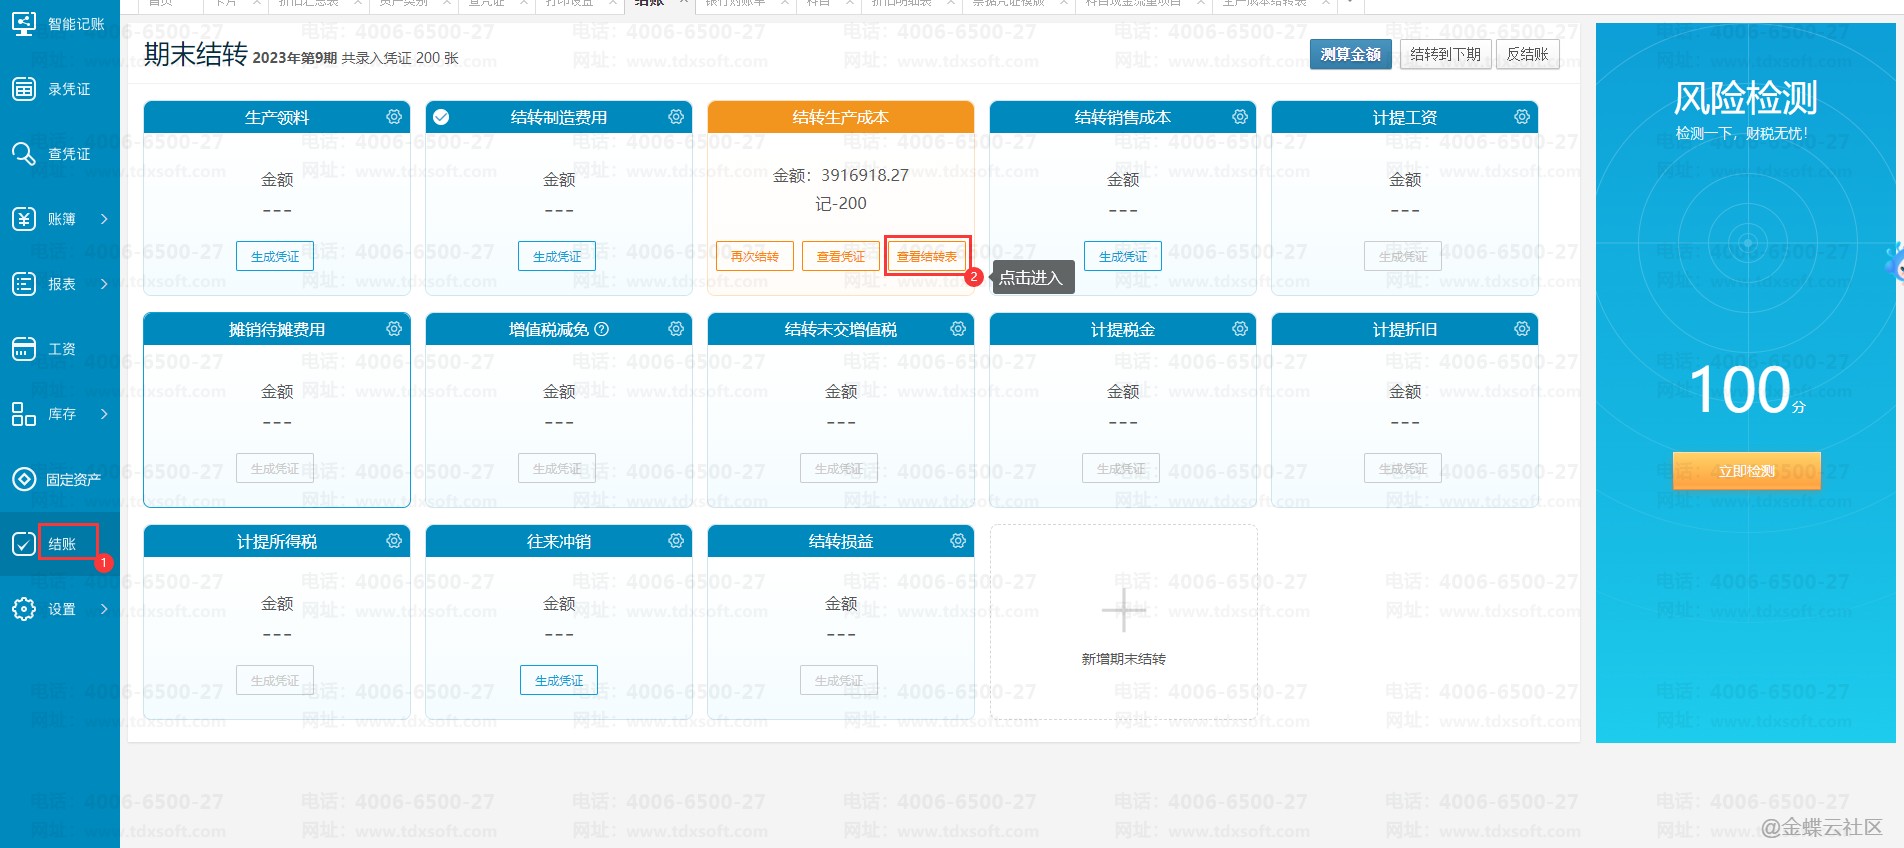Open settings gear on 生产领料 card
The height and width of the screenshot is (848, 1904).
(x=394, y=117)
